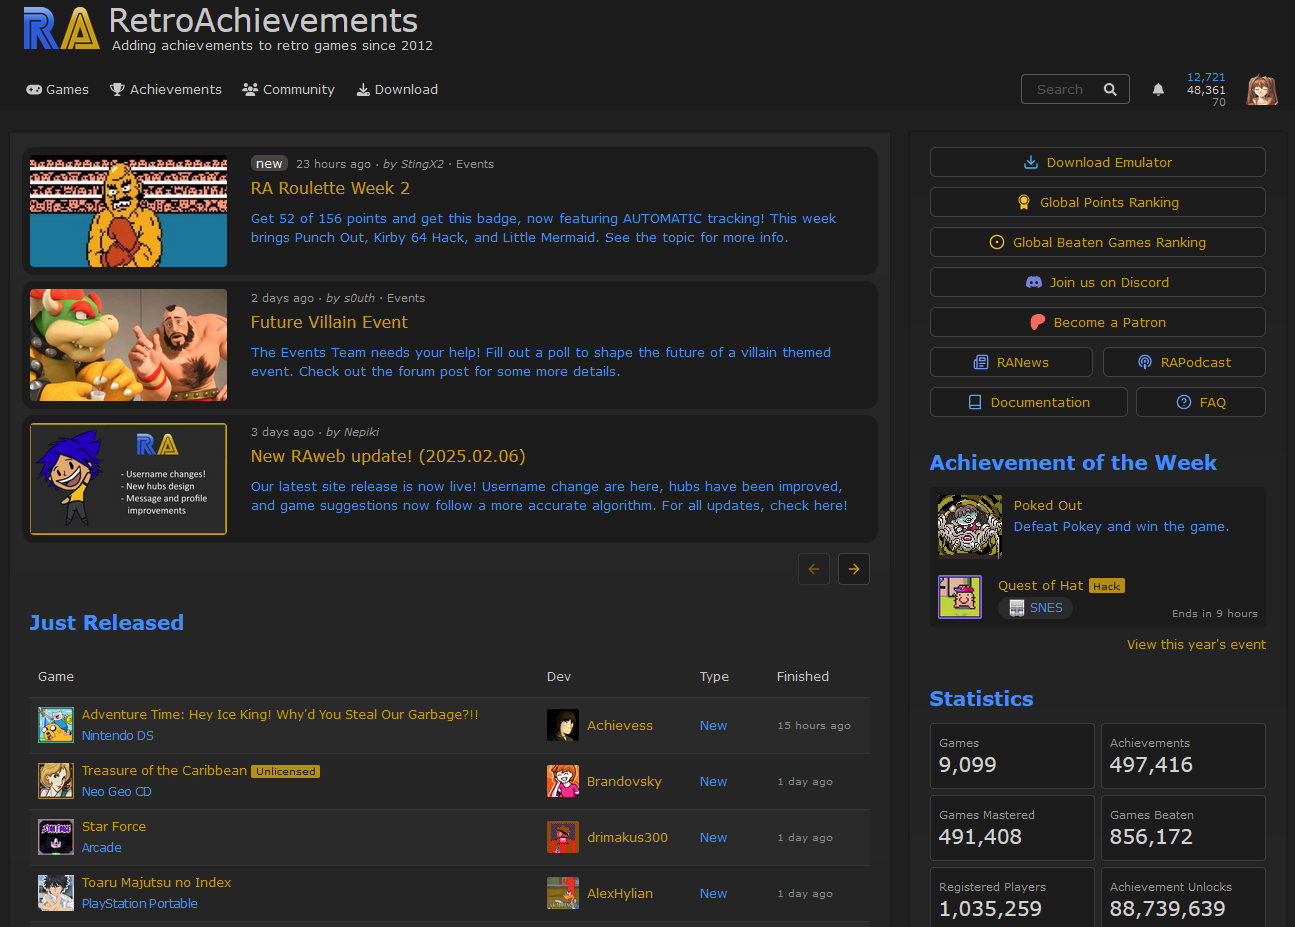Open notifications bell icon
Image resolution: width=1295 pixels, height=927 pixels.
coord(1158,89)
